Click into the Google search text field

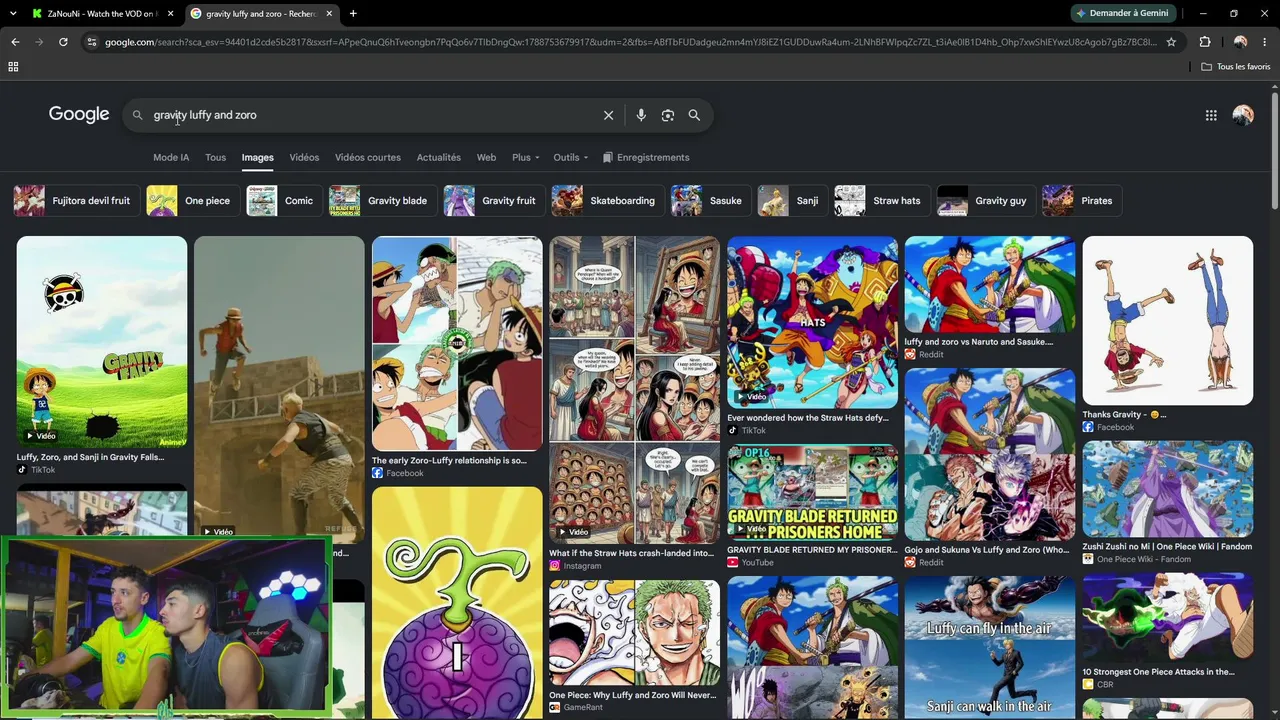tap(370, 115)
